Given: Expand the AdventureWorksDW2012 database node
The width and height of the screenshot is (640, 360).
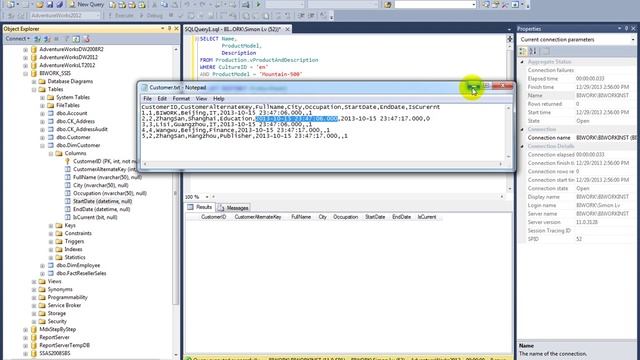Looking at the screenshot, I should pos(25,58).
